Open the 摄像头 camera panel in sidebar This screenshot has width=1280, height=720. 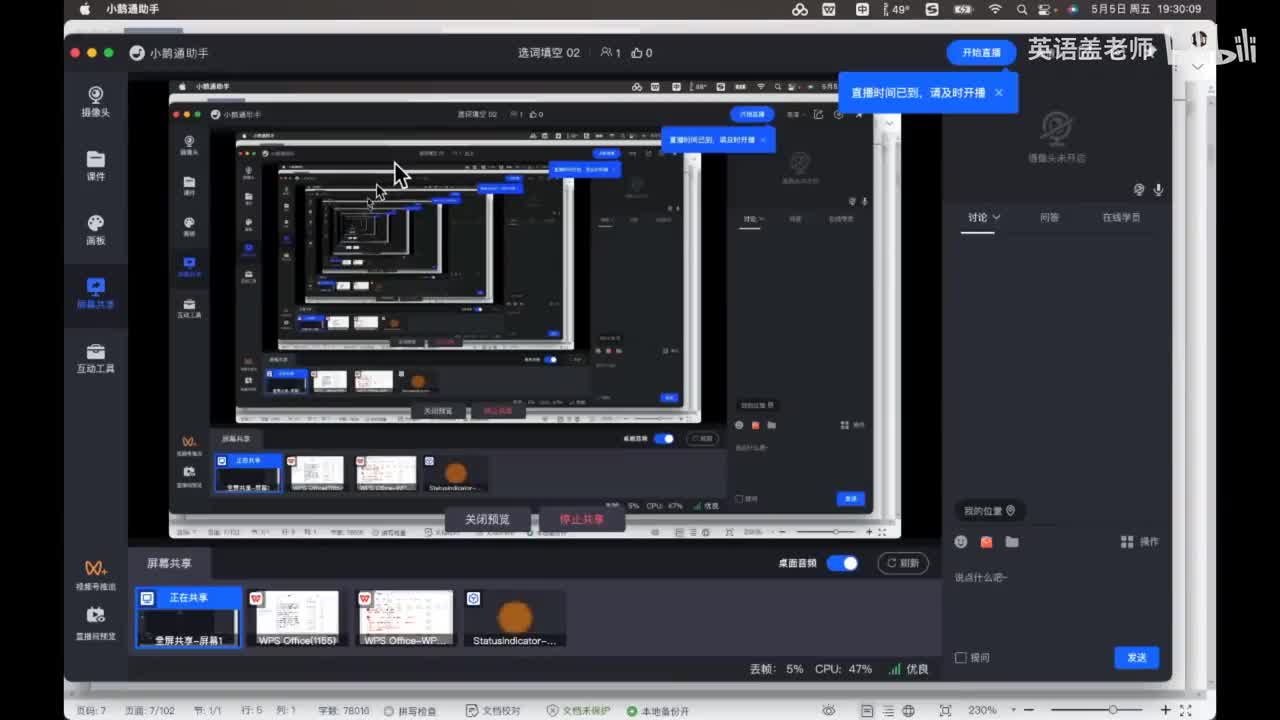click(x=96, y=102)
